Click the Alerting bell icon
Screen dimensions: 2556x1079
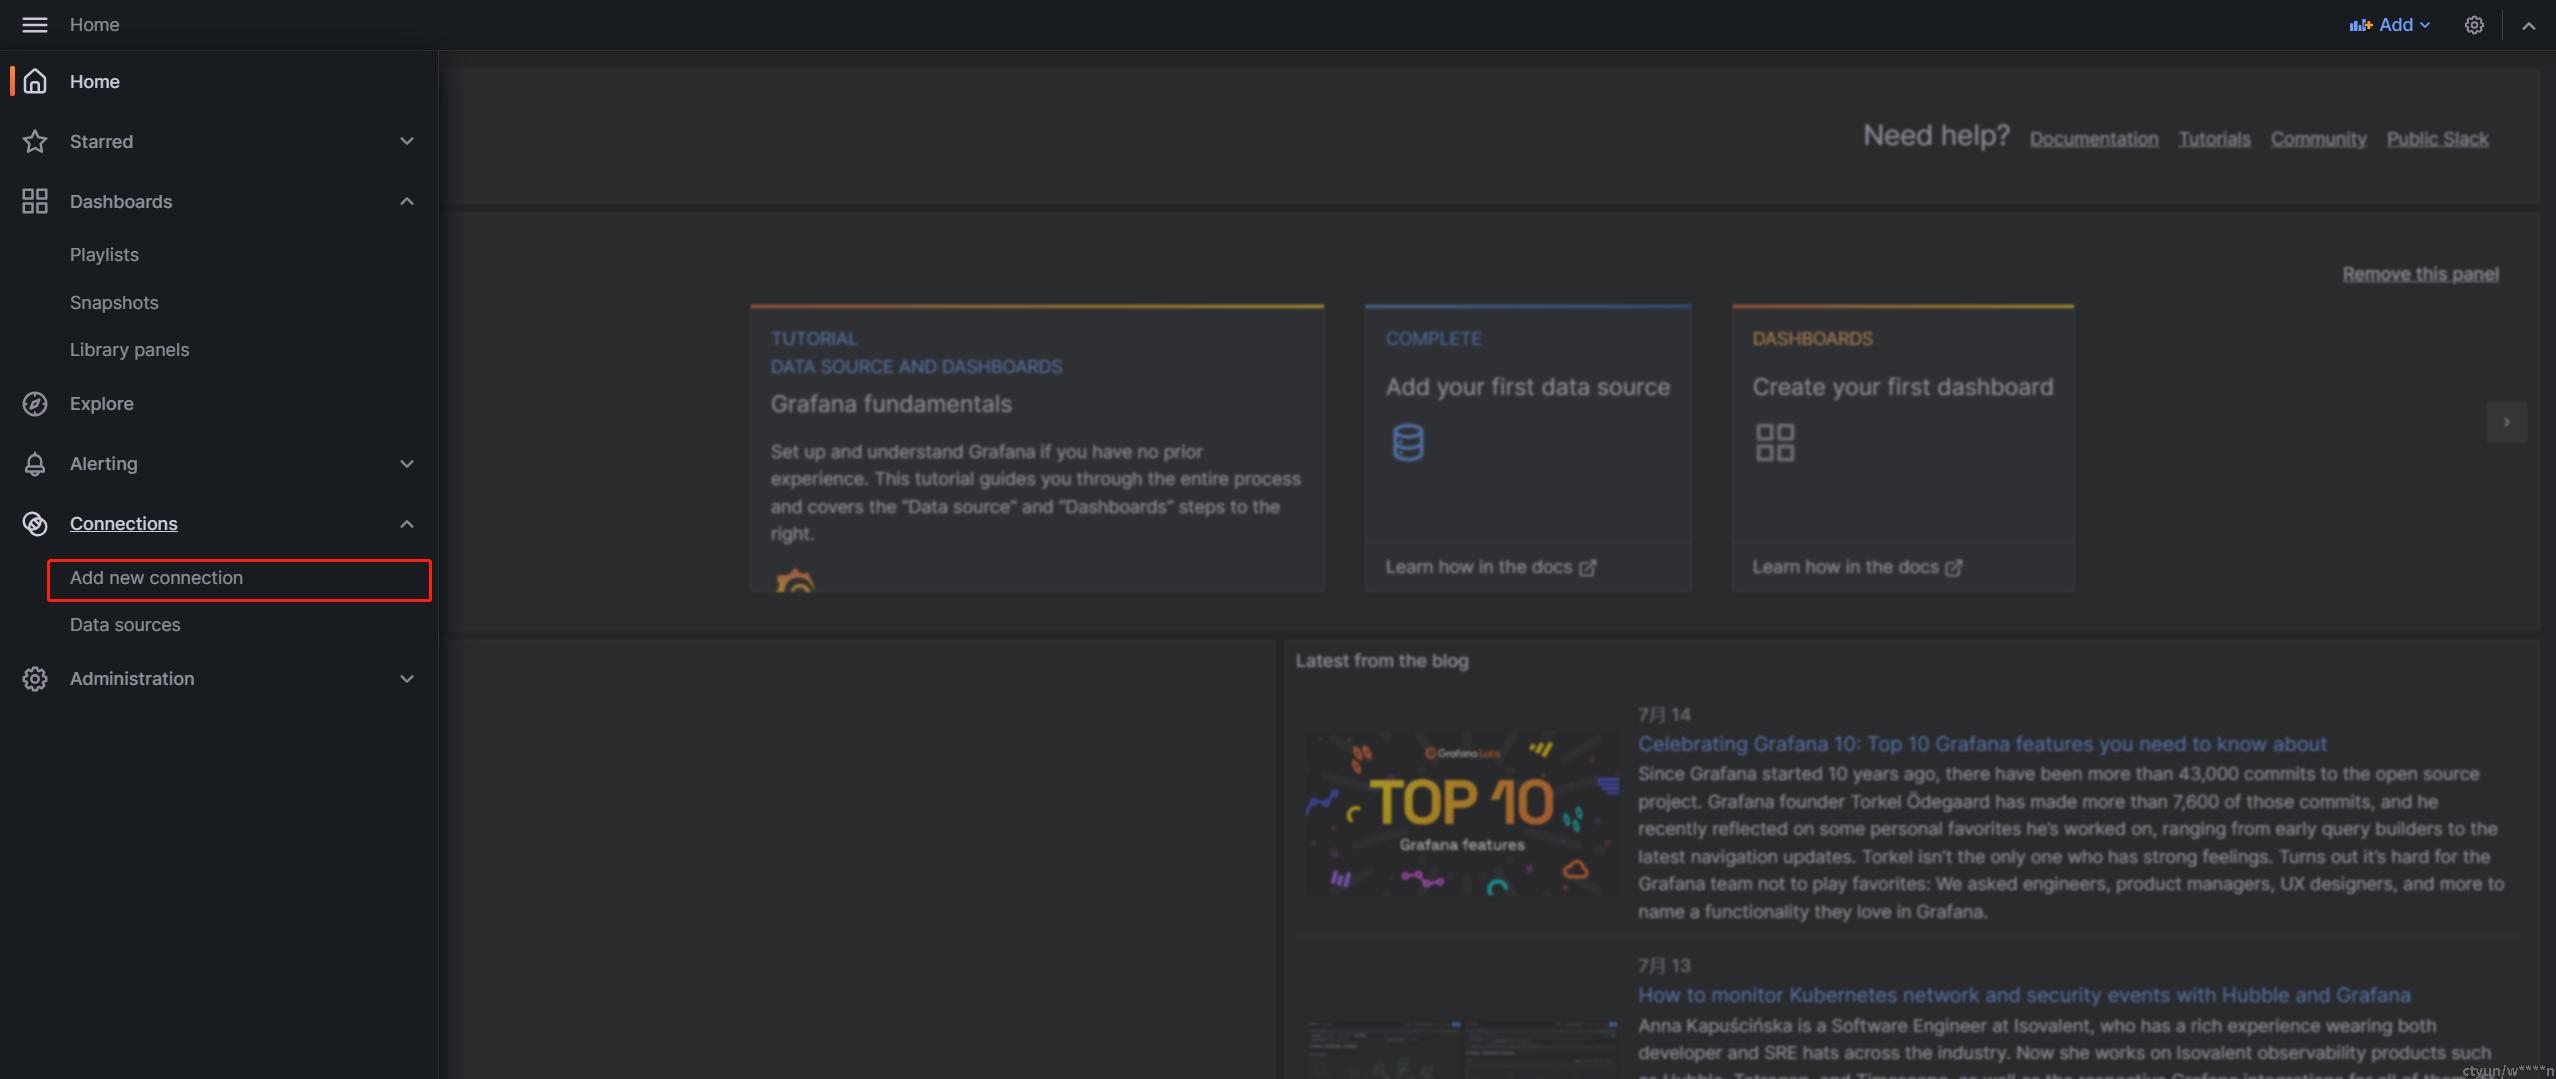(35, 464)
